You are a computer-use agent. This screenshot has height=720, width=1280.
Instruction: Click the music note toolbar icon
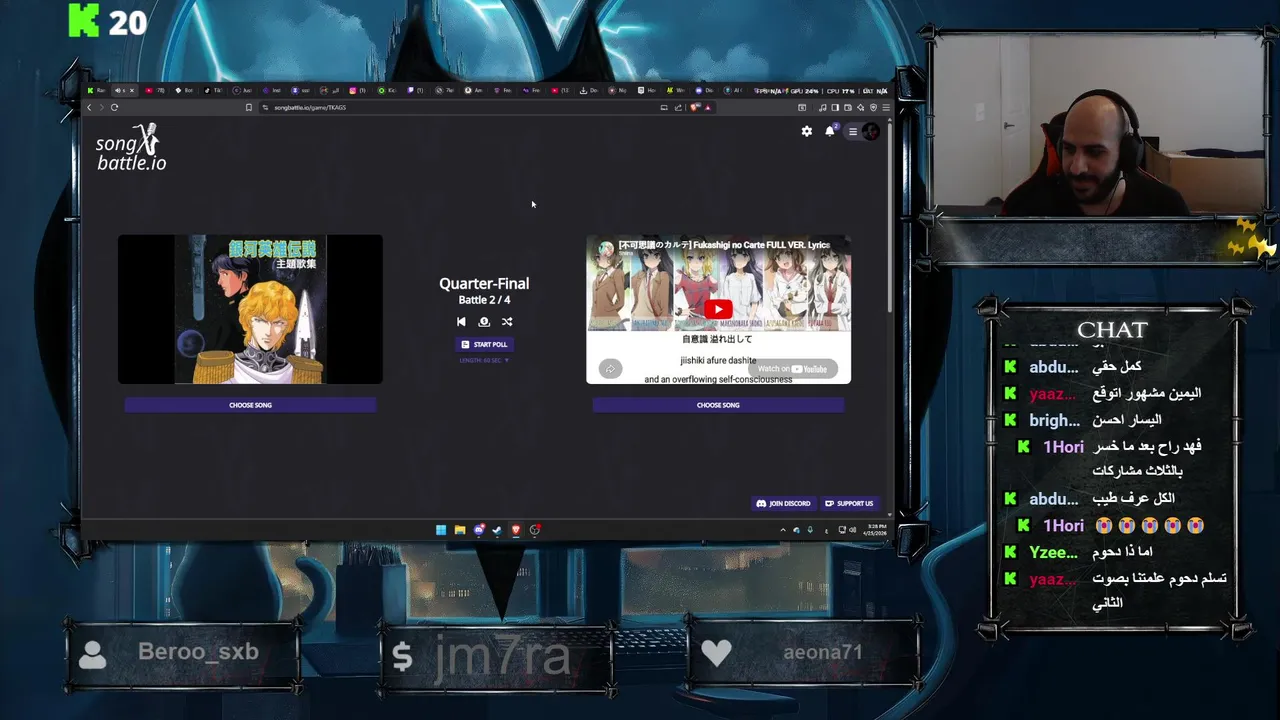(823, 107)
